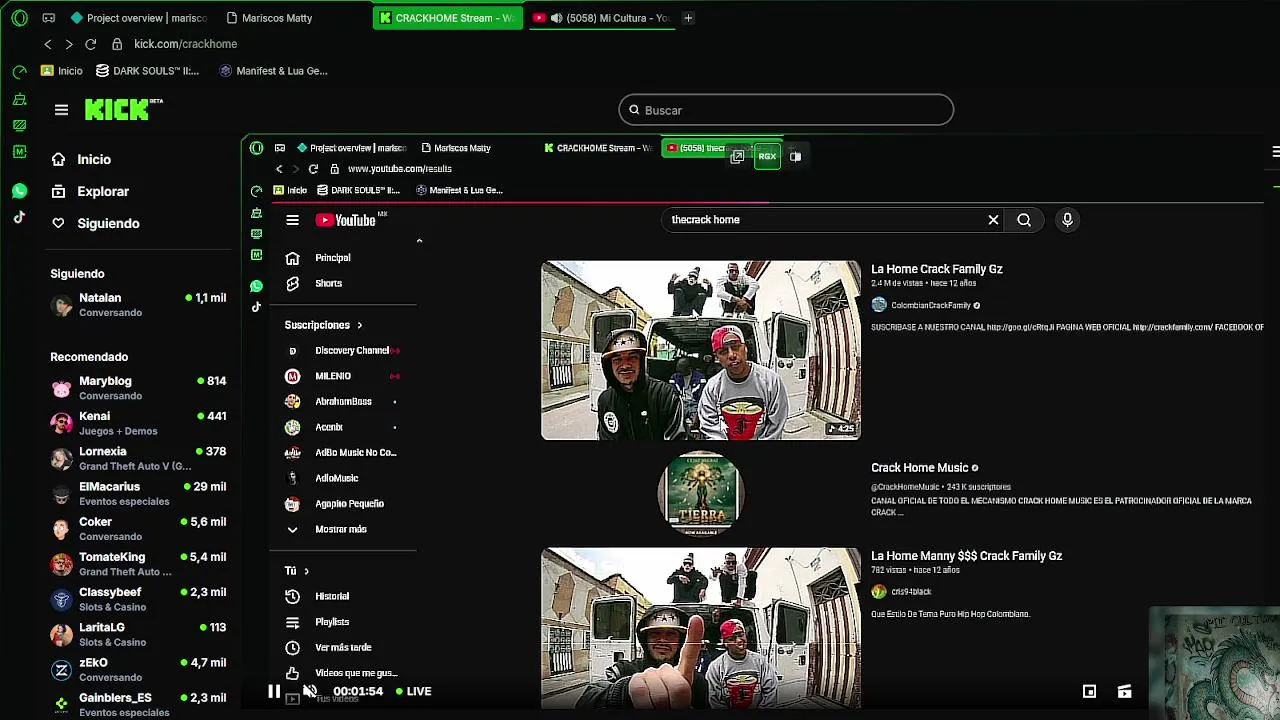1280x720 pixels.
Task: Open recommended channel Gainblers_ES
Action: coord(138,704)
